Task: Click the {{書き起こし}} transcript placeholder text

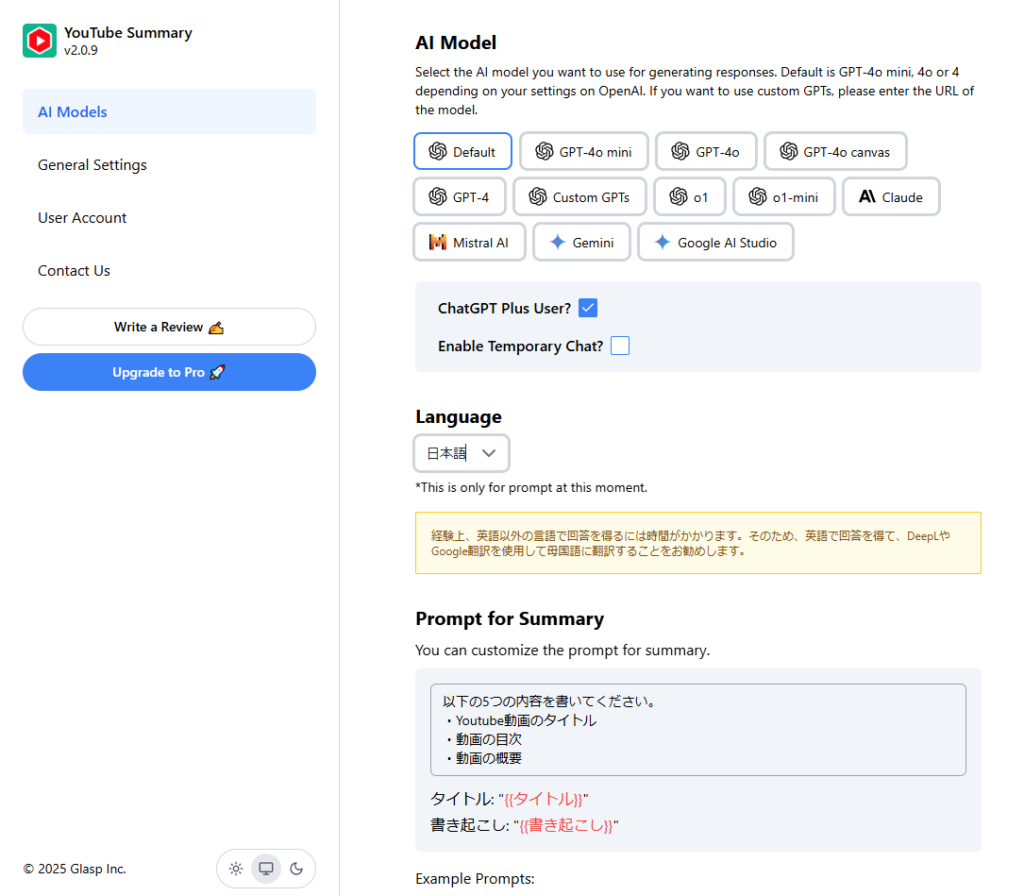Action: 566,825
